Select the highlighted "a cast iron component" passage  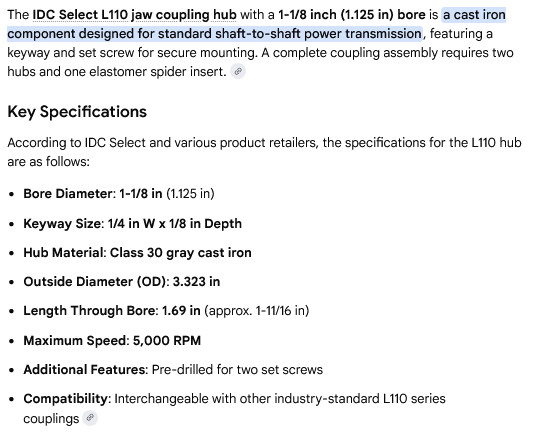(x=256, y=24)
